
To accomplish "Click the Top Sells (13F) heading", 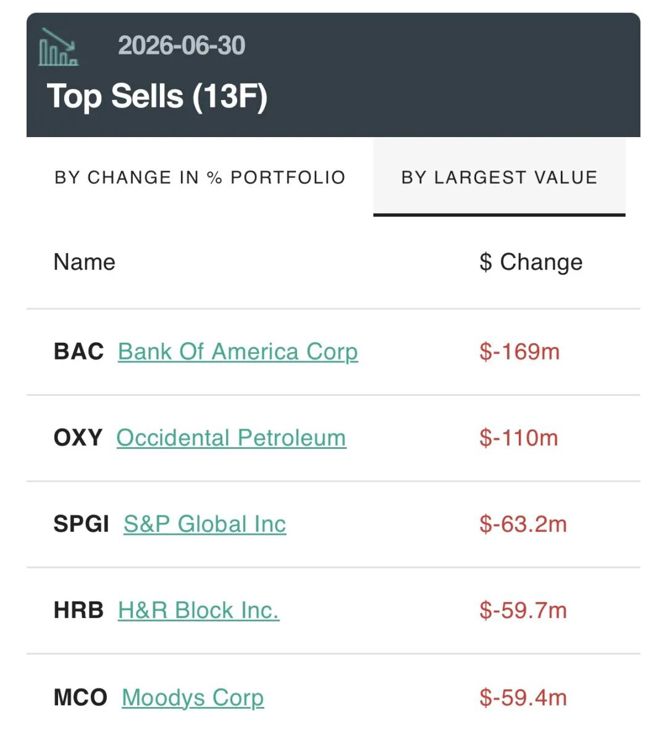I will [x=157, y=96].
